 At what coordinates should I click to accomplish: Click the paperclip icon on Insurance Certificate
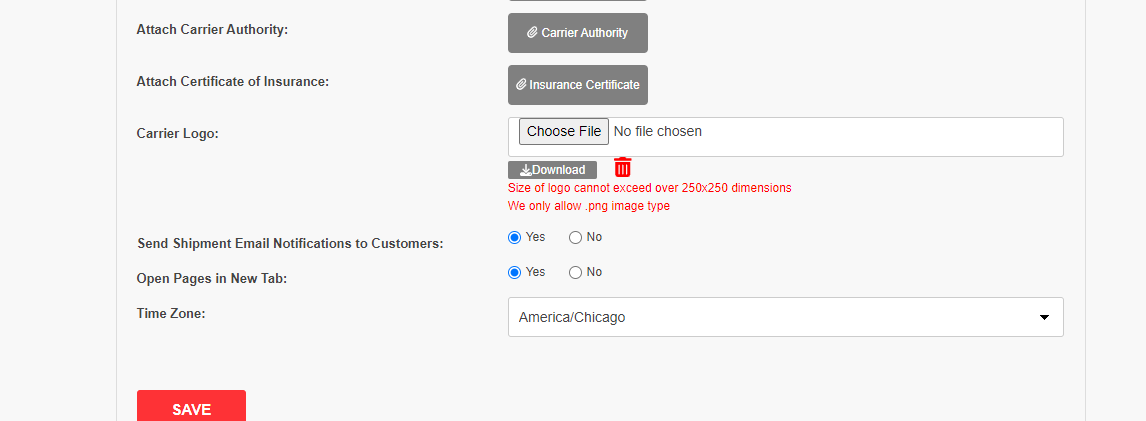click(x=522, y=84)
